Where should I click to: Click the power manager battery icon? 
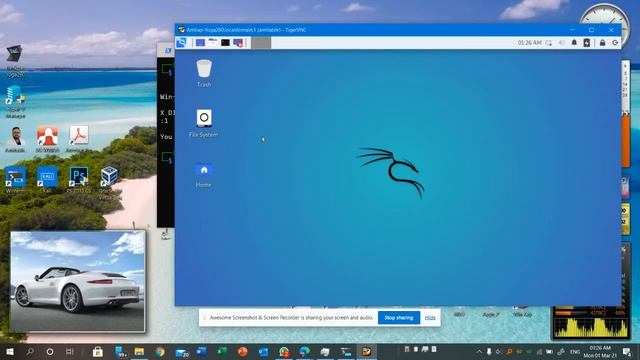point(587,42)
